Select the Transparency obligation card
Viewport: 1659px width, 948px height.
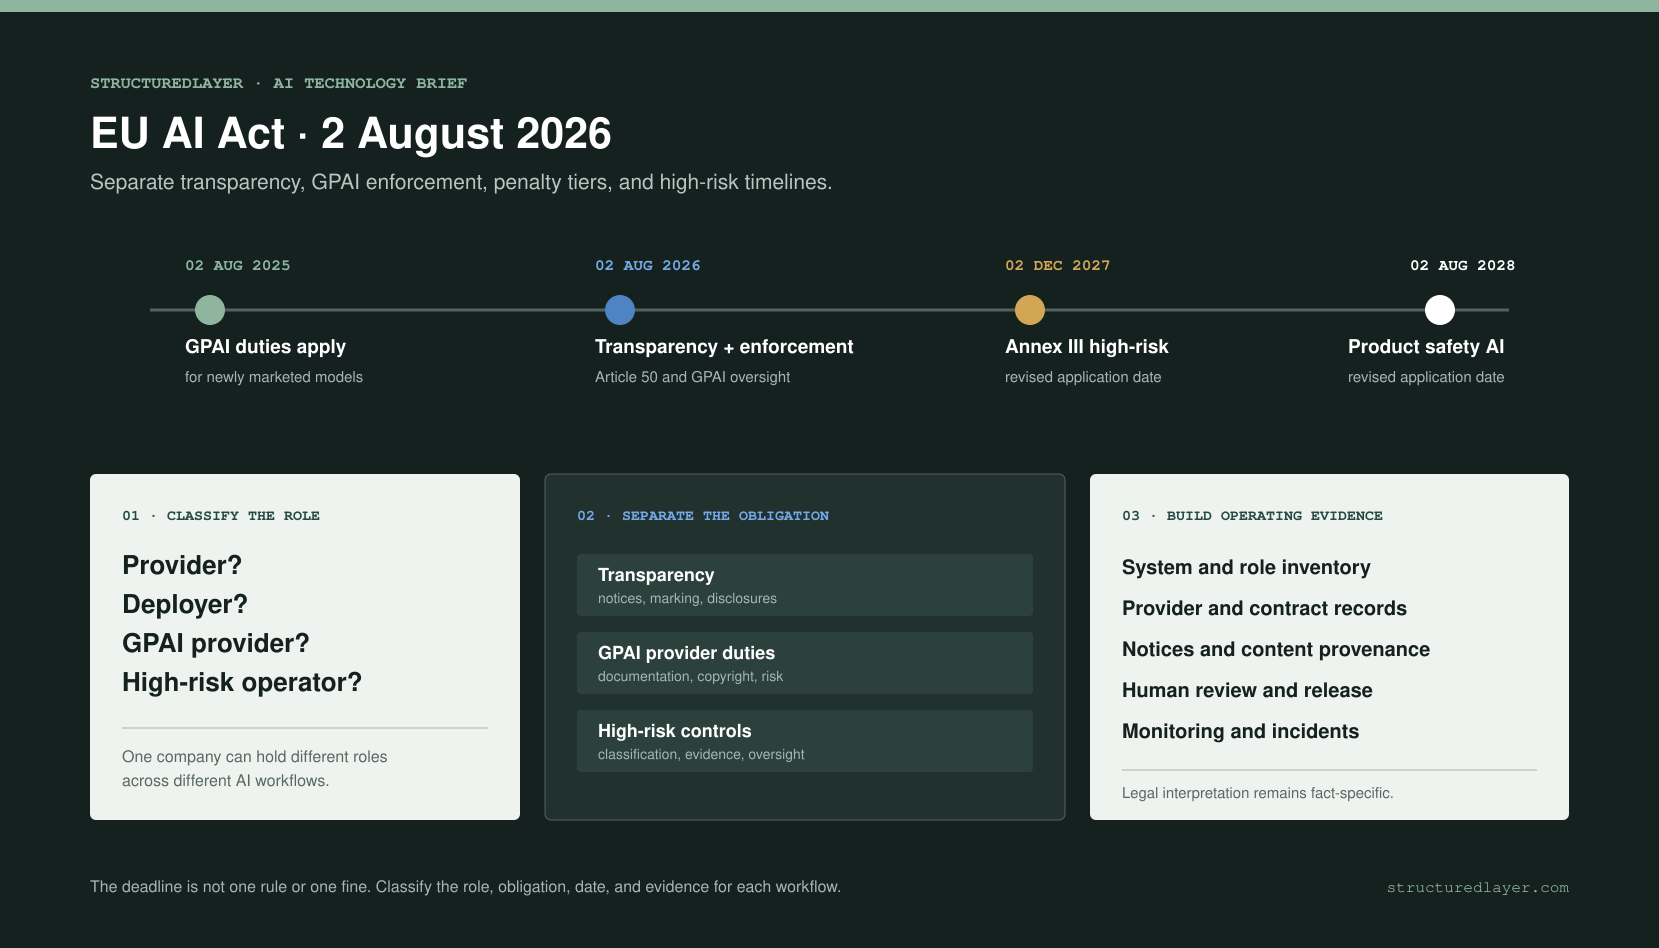click(x=805, y=585)
